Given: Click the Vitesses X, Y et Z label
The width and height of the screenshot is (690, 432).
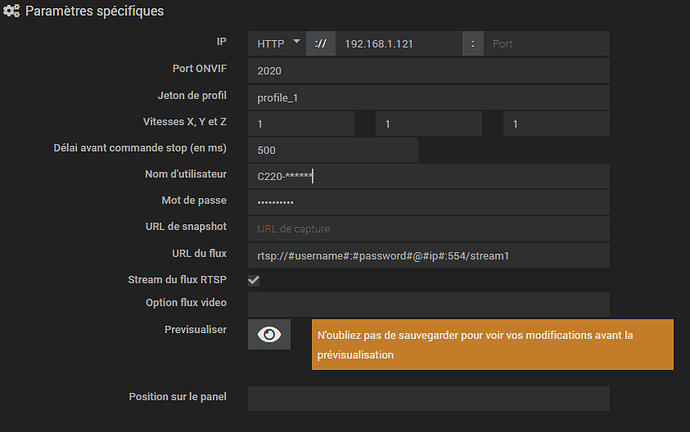Looking at the screenshot, I should pyautogui.click(x=184, y=122).
